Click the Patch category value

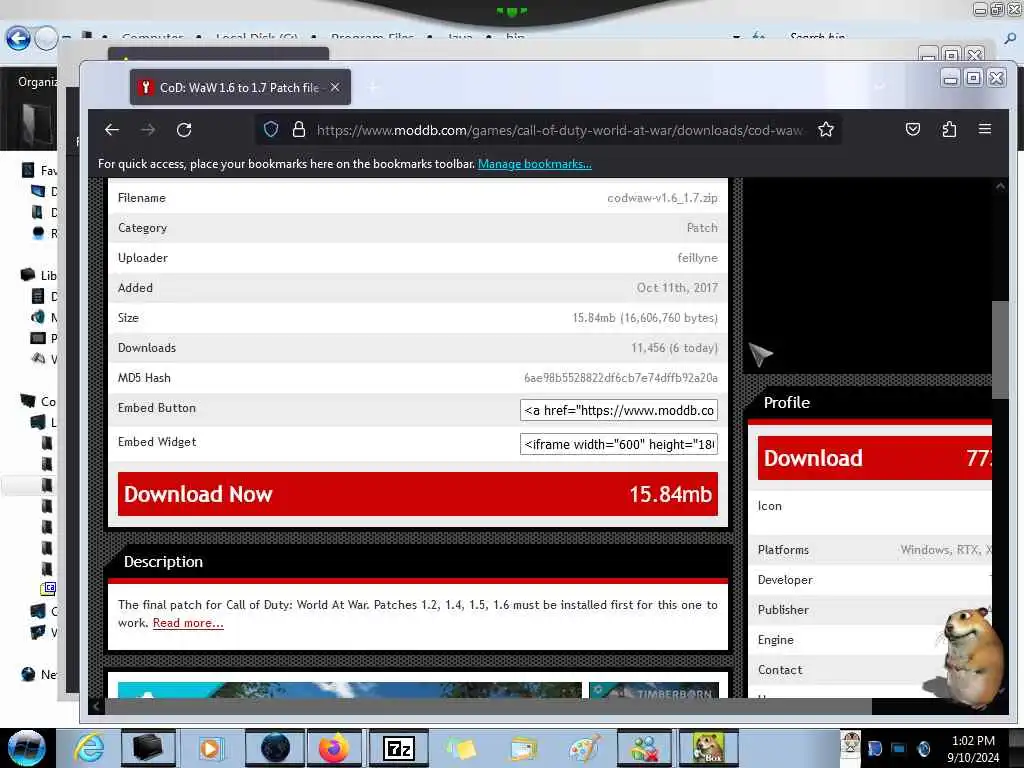pos(702,228)
